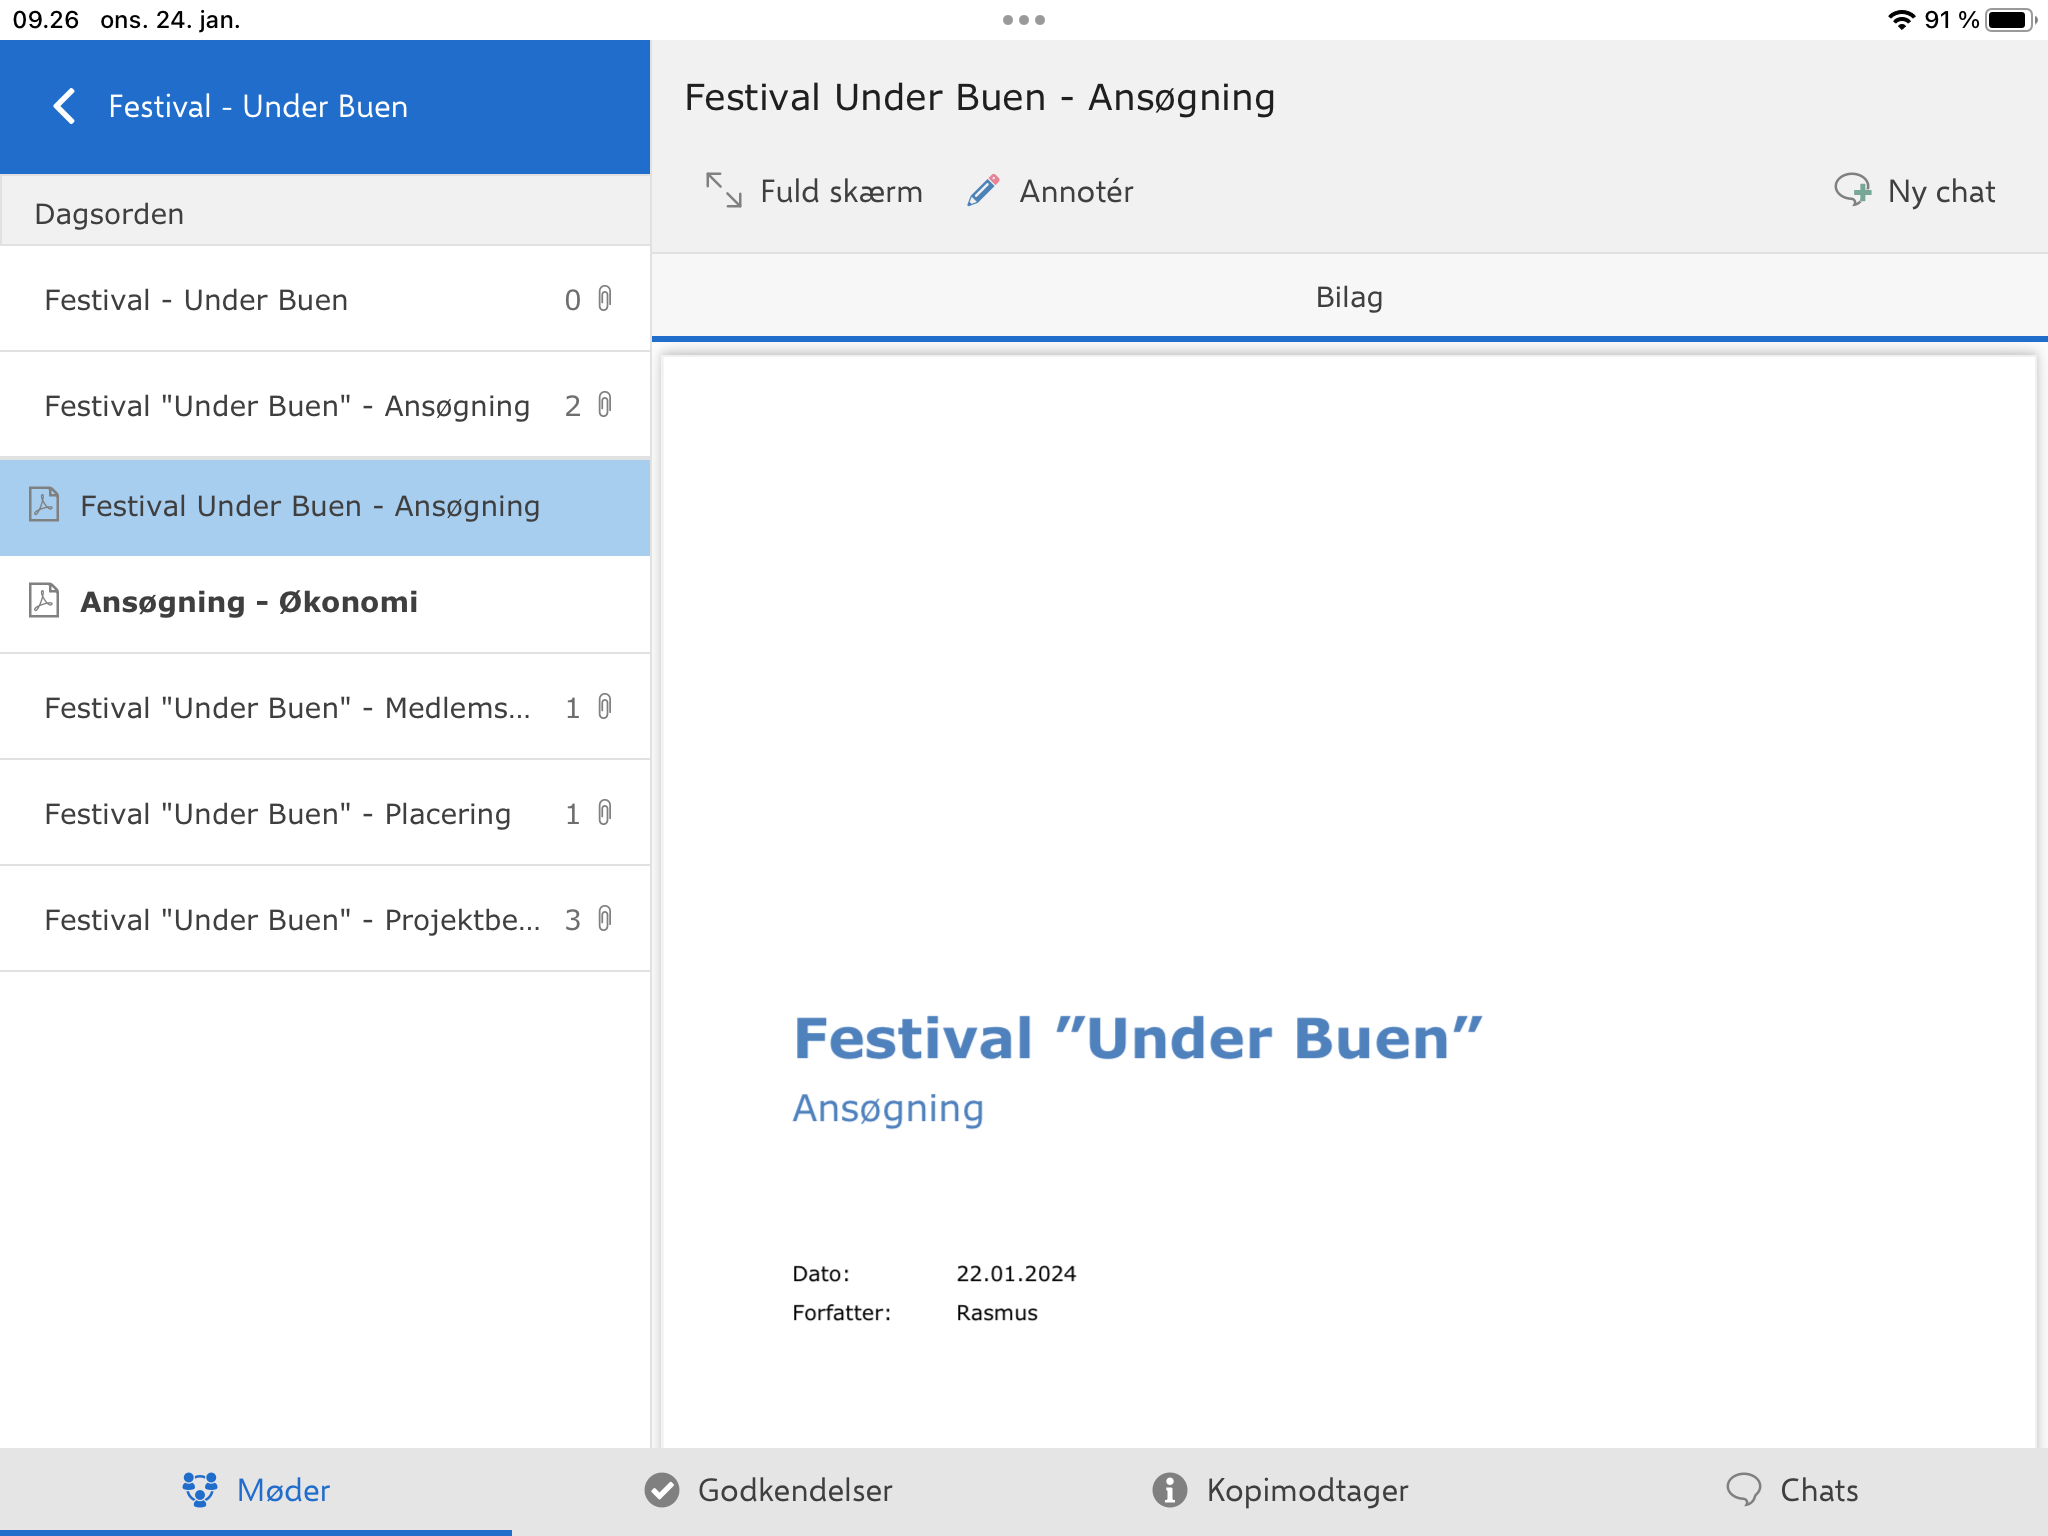Go back via Festival - Under Buen header title
Image resolution: width=2048 pixels, height=1536 pixels.
(x=258, y=106)
